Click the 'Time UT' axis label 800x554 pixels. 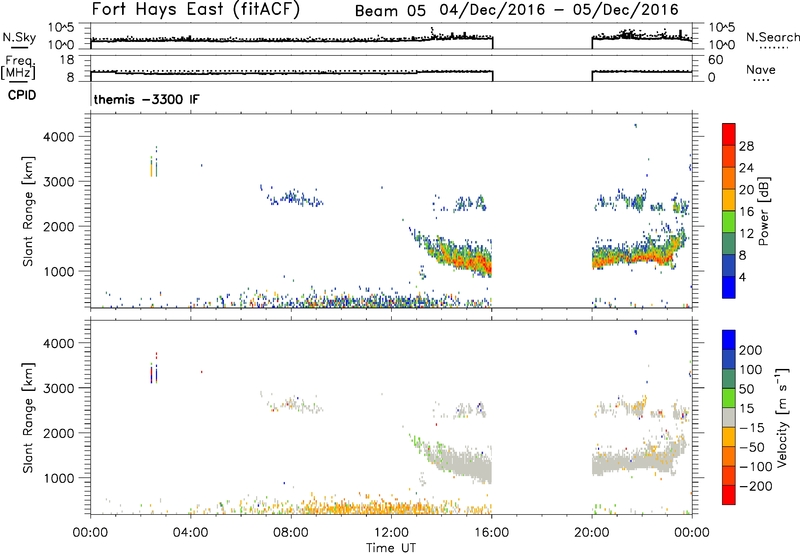tap(391, 547)
